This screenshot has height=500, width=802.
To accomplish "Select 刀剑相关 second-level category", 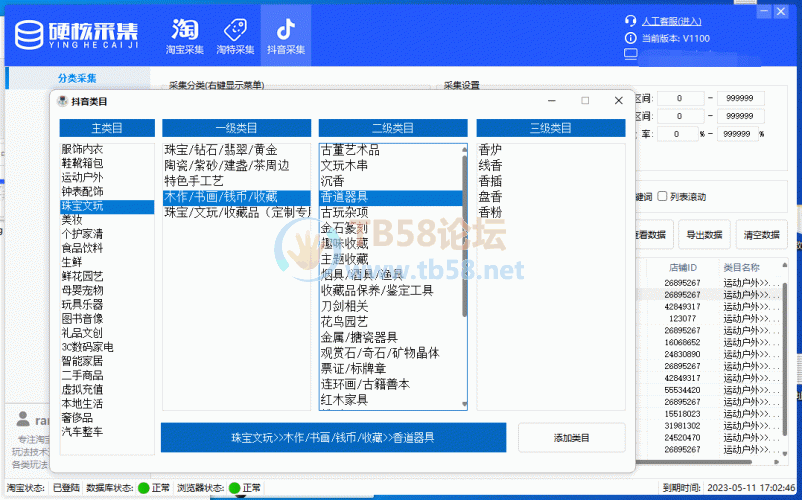I will pos(344,306).
